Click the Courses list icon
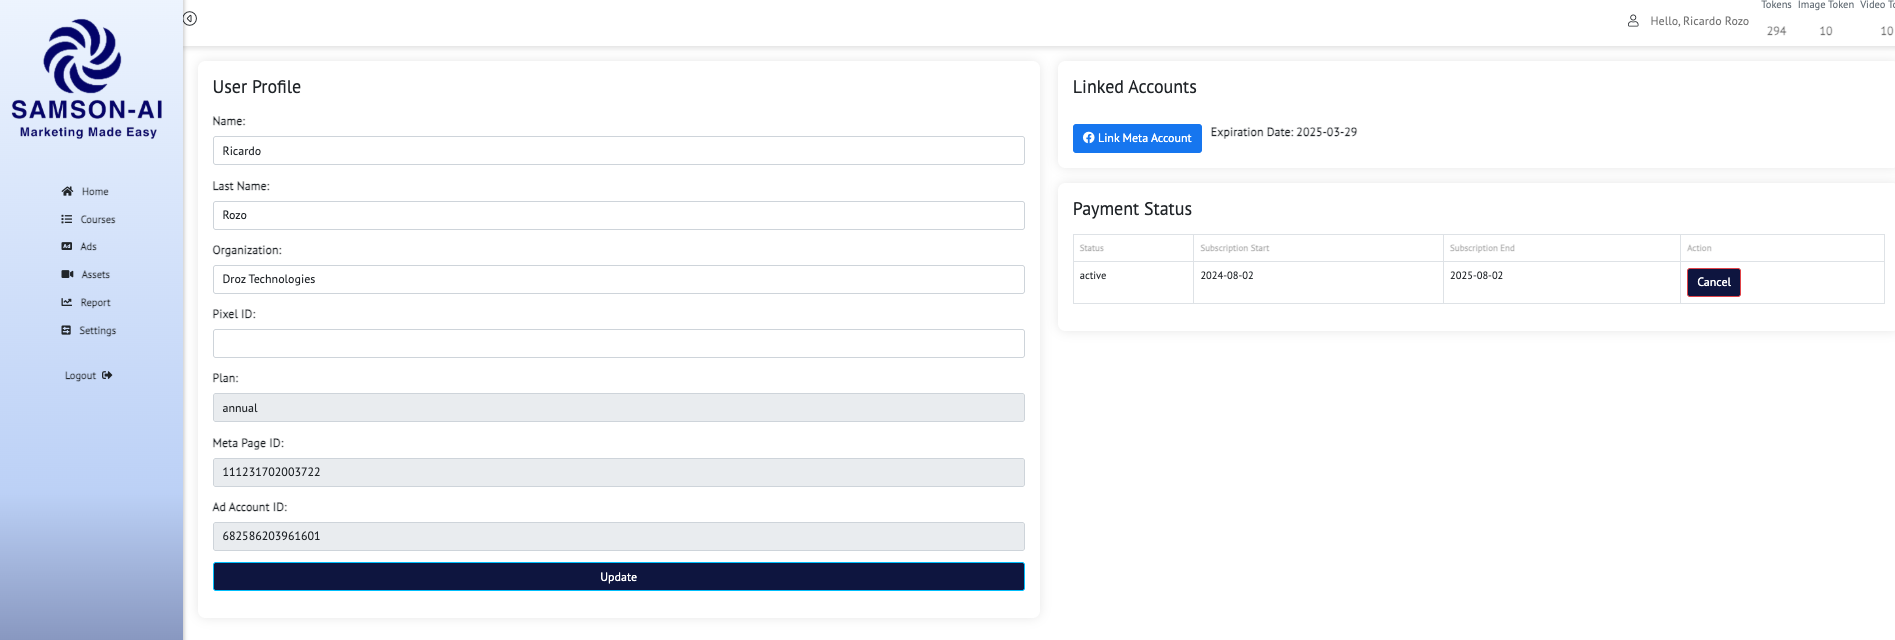The image size is (1895, 640). click(x=67, y=219)
